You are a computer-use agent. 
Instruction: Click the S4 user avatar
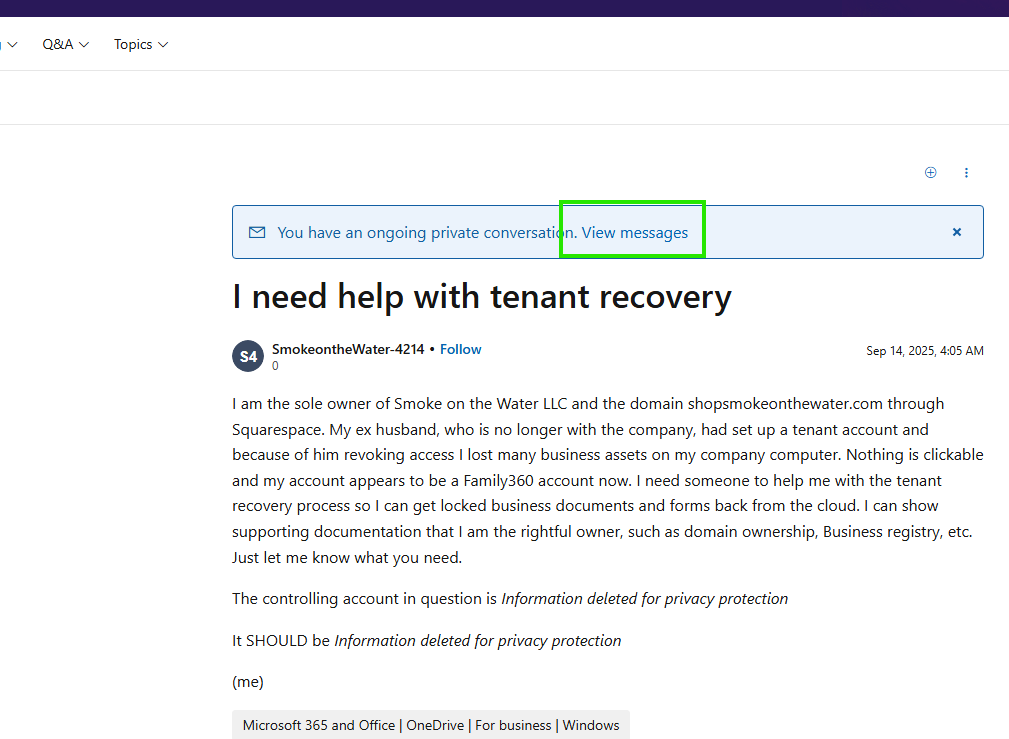[x=248, y=356]
